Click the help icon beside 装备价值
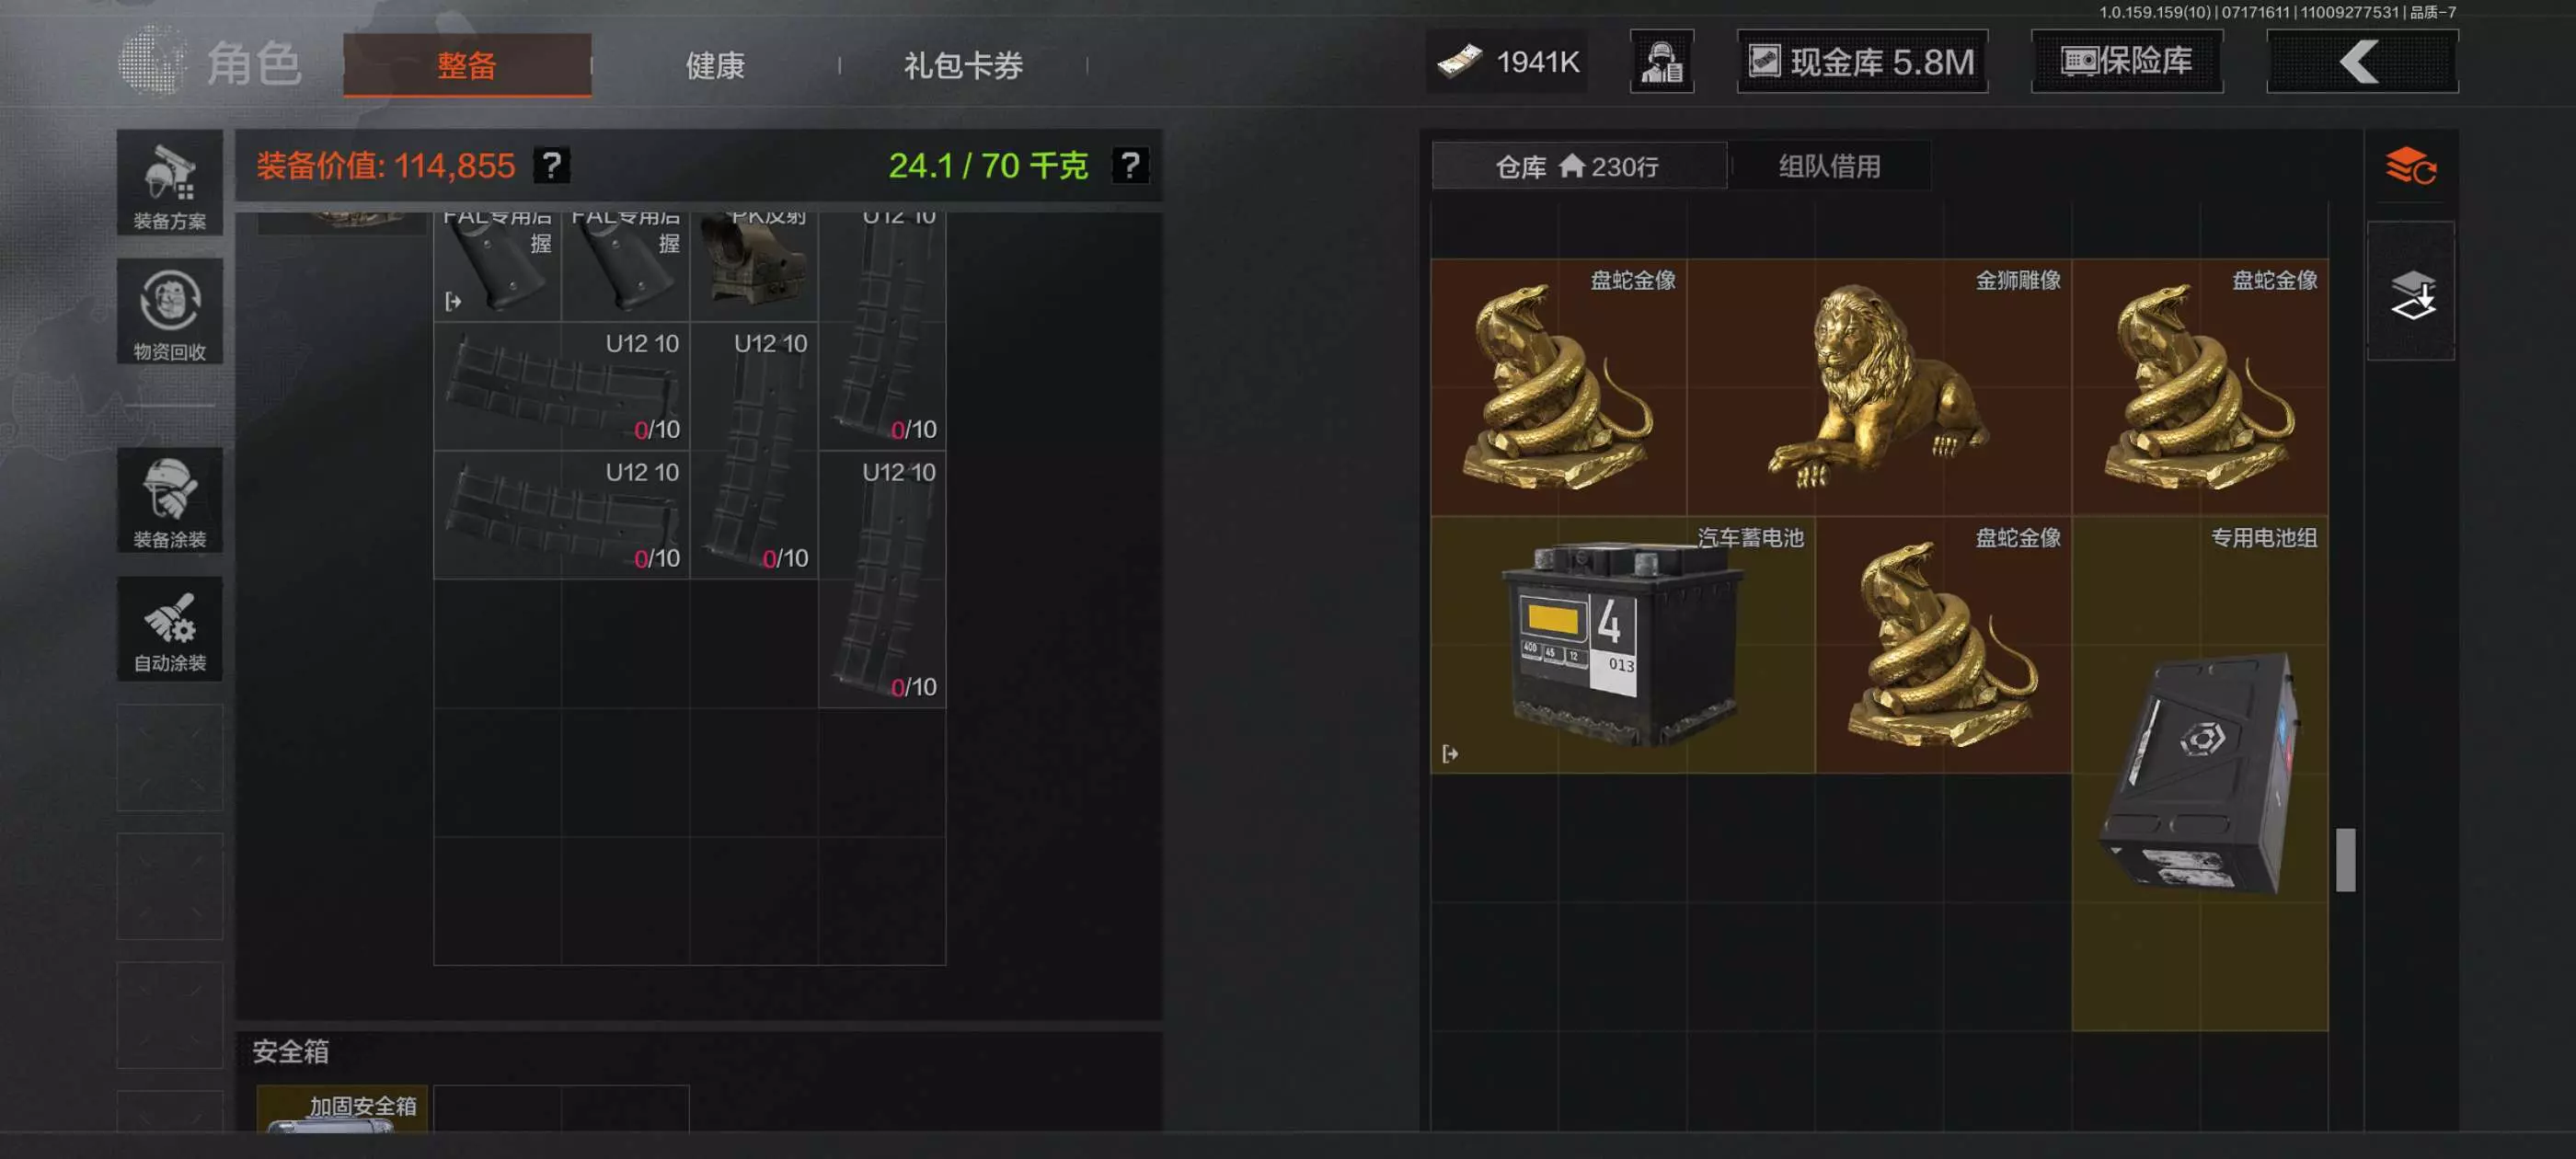This screenshot has width=2576, height=1159. tap(551, 165)
